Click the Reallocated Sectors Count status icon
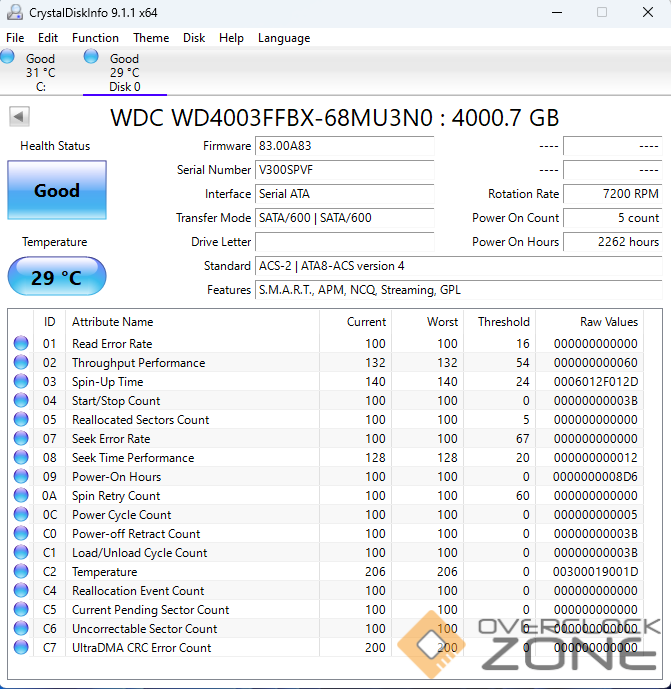Screen dimensions: 671x689 click(21, 420)
